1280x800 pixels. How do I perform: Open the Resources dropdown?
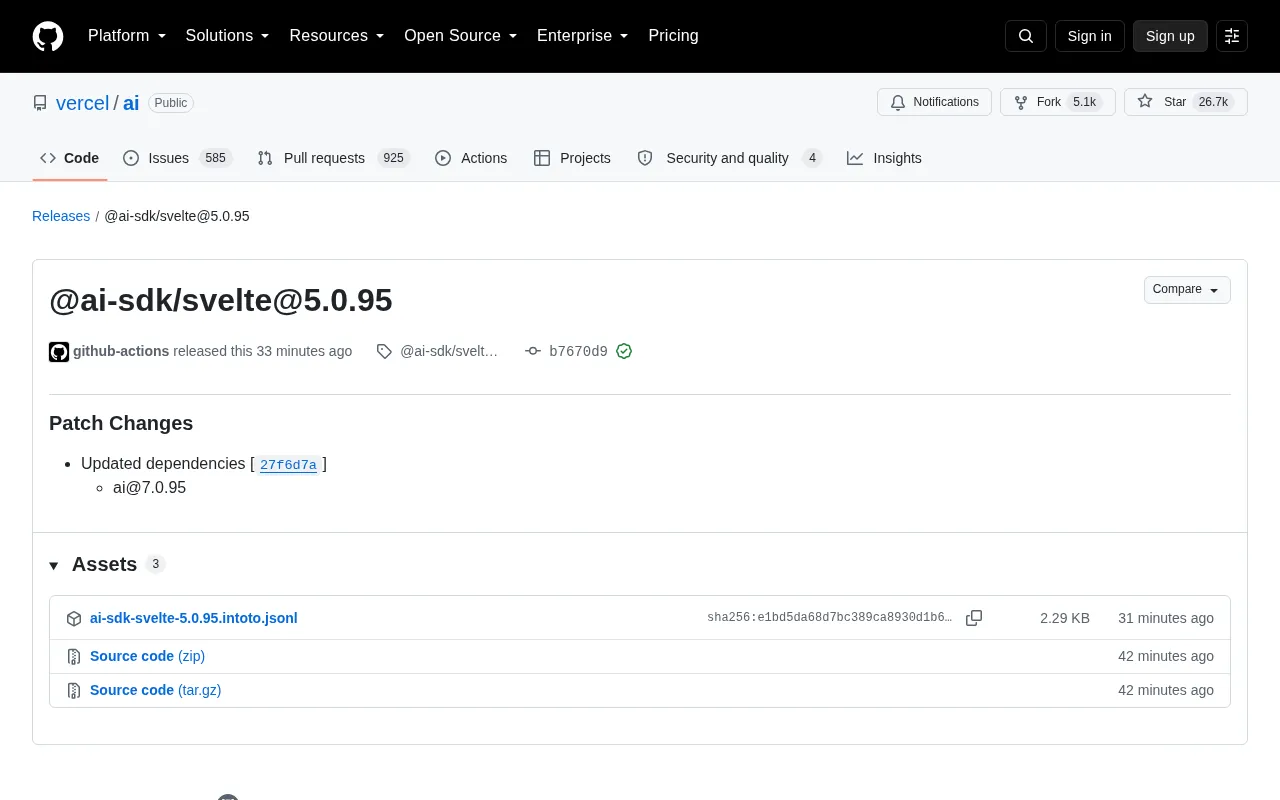(x=337, y=36)
